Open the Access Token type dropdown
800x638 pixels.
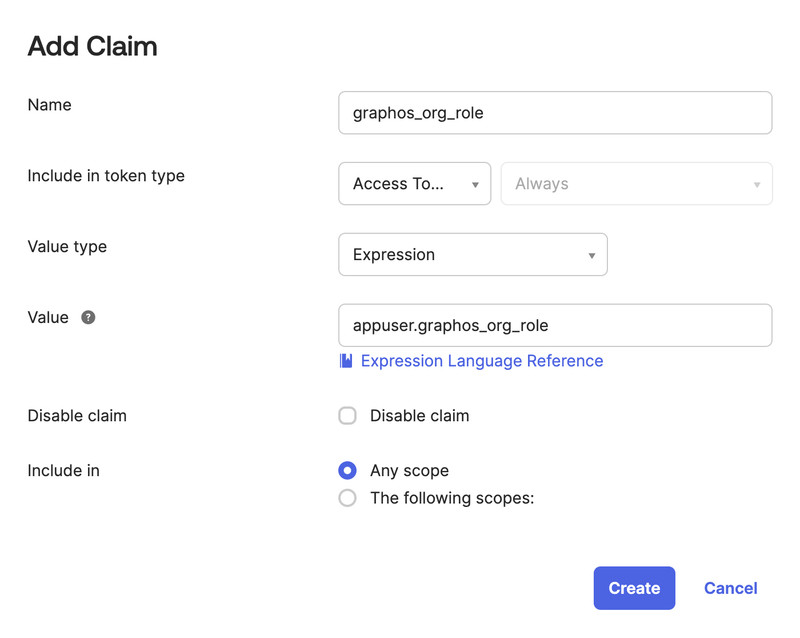coord(415,184)
